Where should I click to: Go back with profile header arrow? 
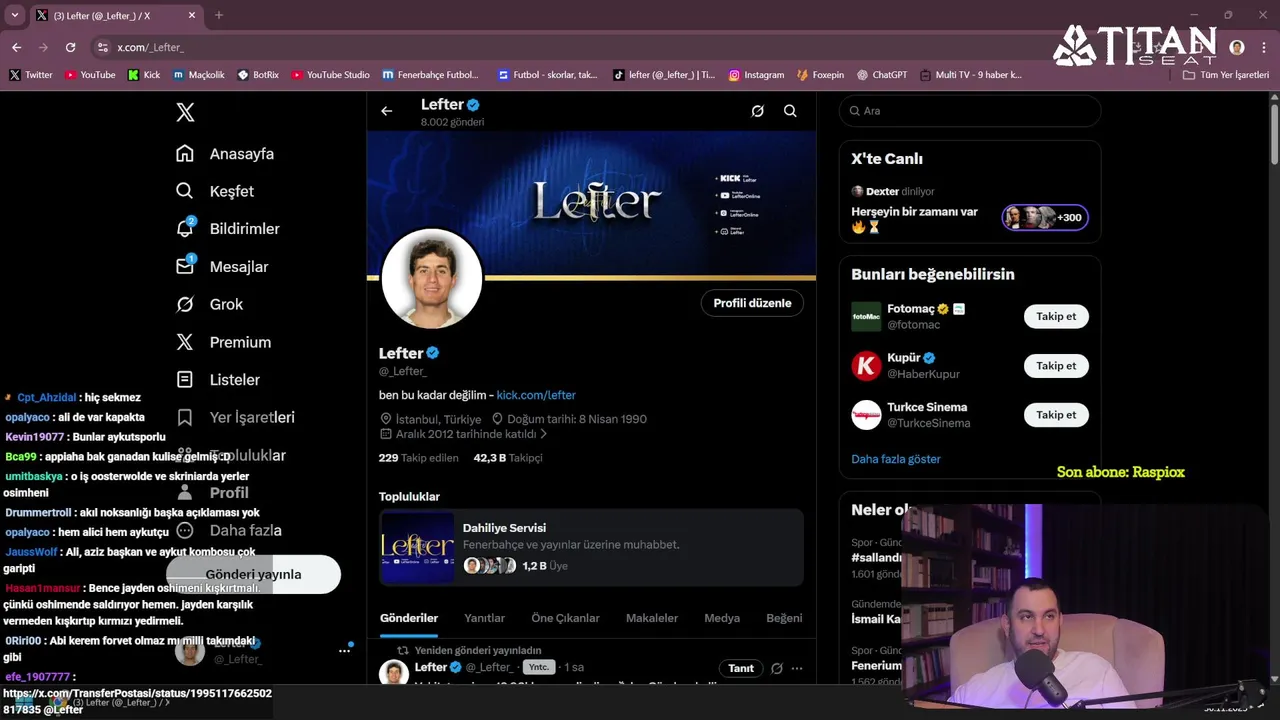(x=387, y=111)
